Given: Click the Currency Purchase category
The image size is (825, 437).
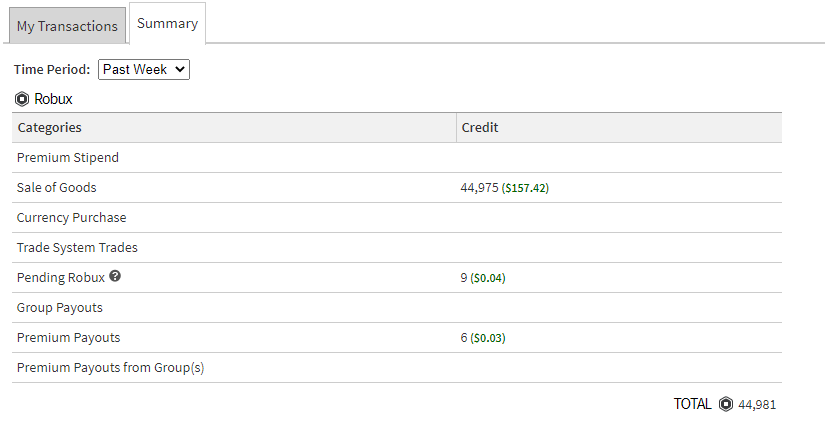Looking at the screenshot, I should pyautogui.click(x=72, y=218).
